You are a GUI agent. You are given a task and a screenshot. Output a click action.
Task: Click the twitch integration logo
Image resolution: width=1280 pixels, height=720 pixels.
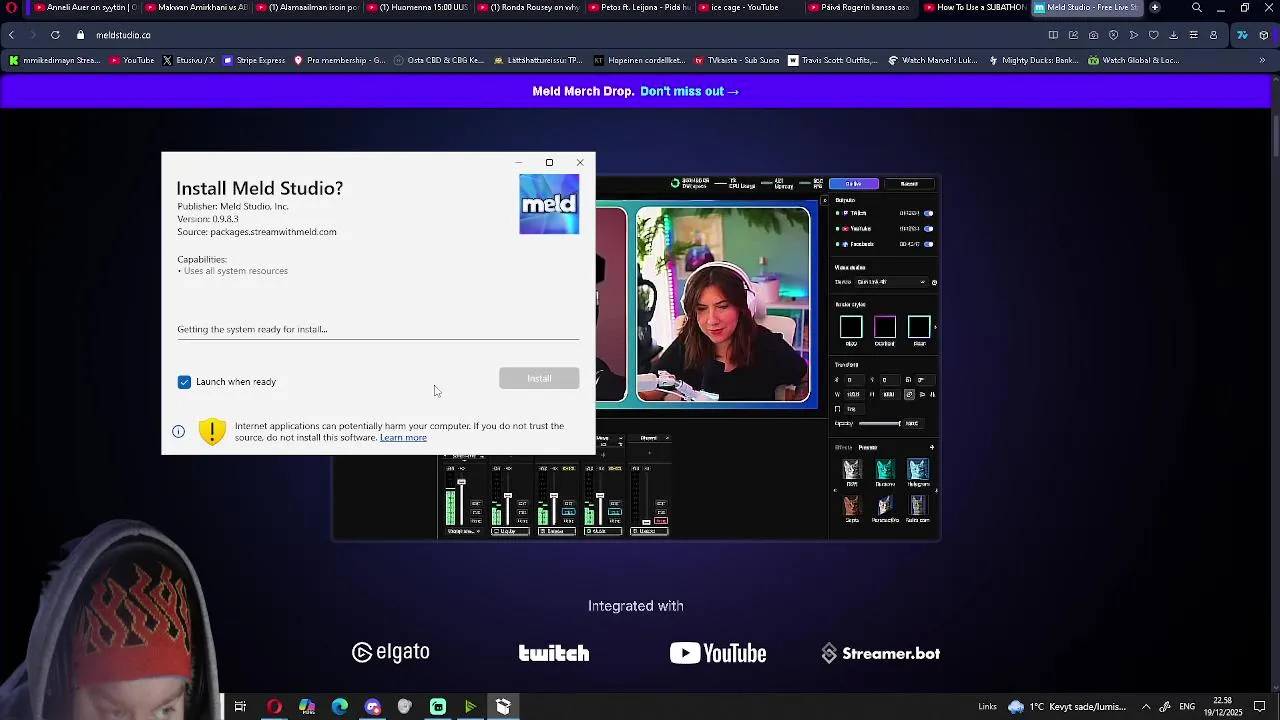tap(554, 653)
